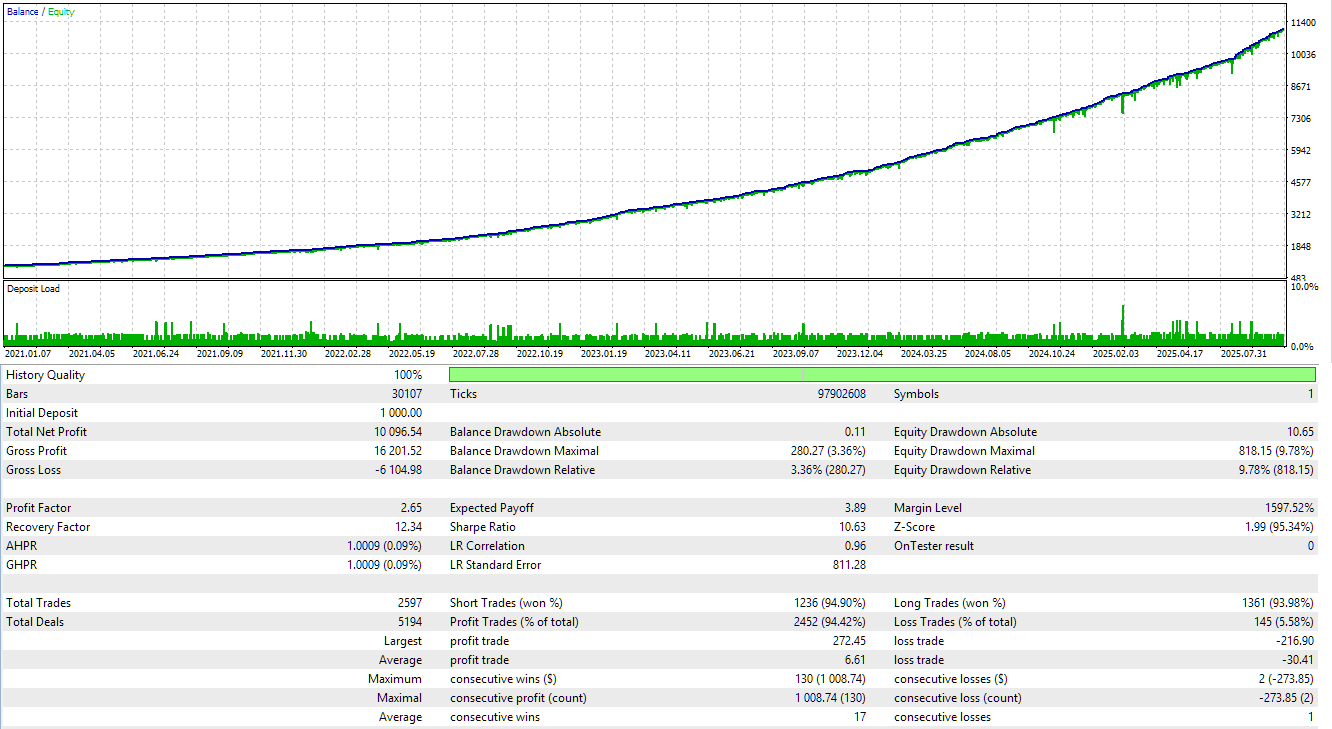Click the Z-Score value 1.99 (95.34%)
The height and width of the screenshot is (729, 1332).
(x=1279, y=527)
